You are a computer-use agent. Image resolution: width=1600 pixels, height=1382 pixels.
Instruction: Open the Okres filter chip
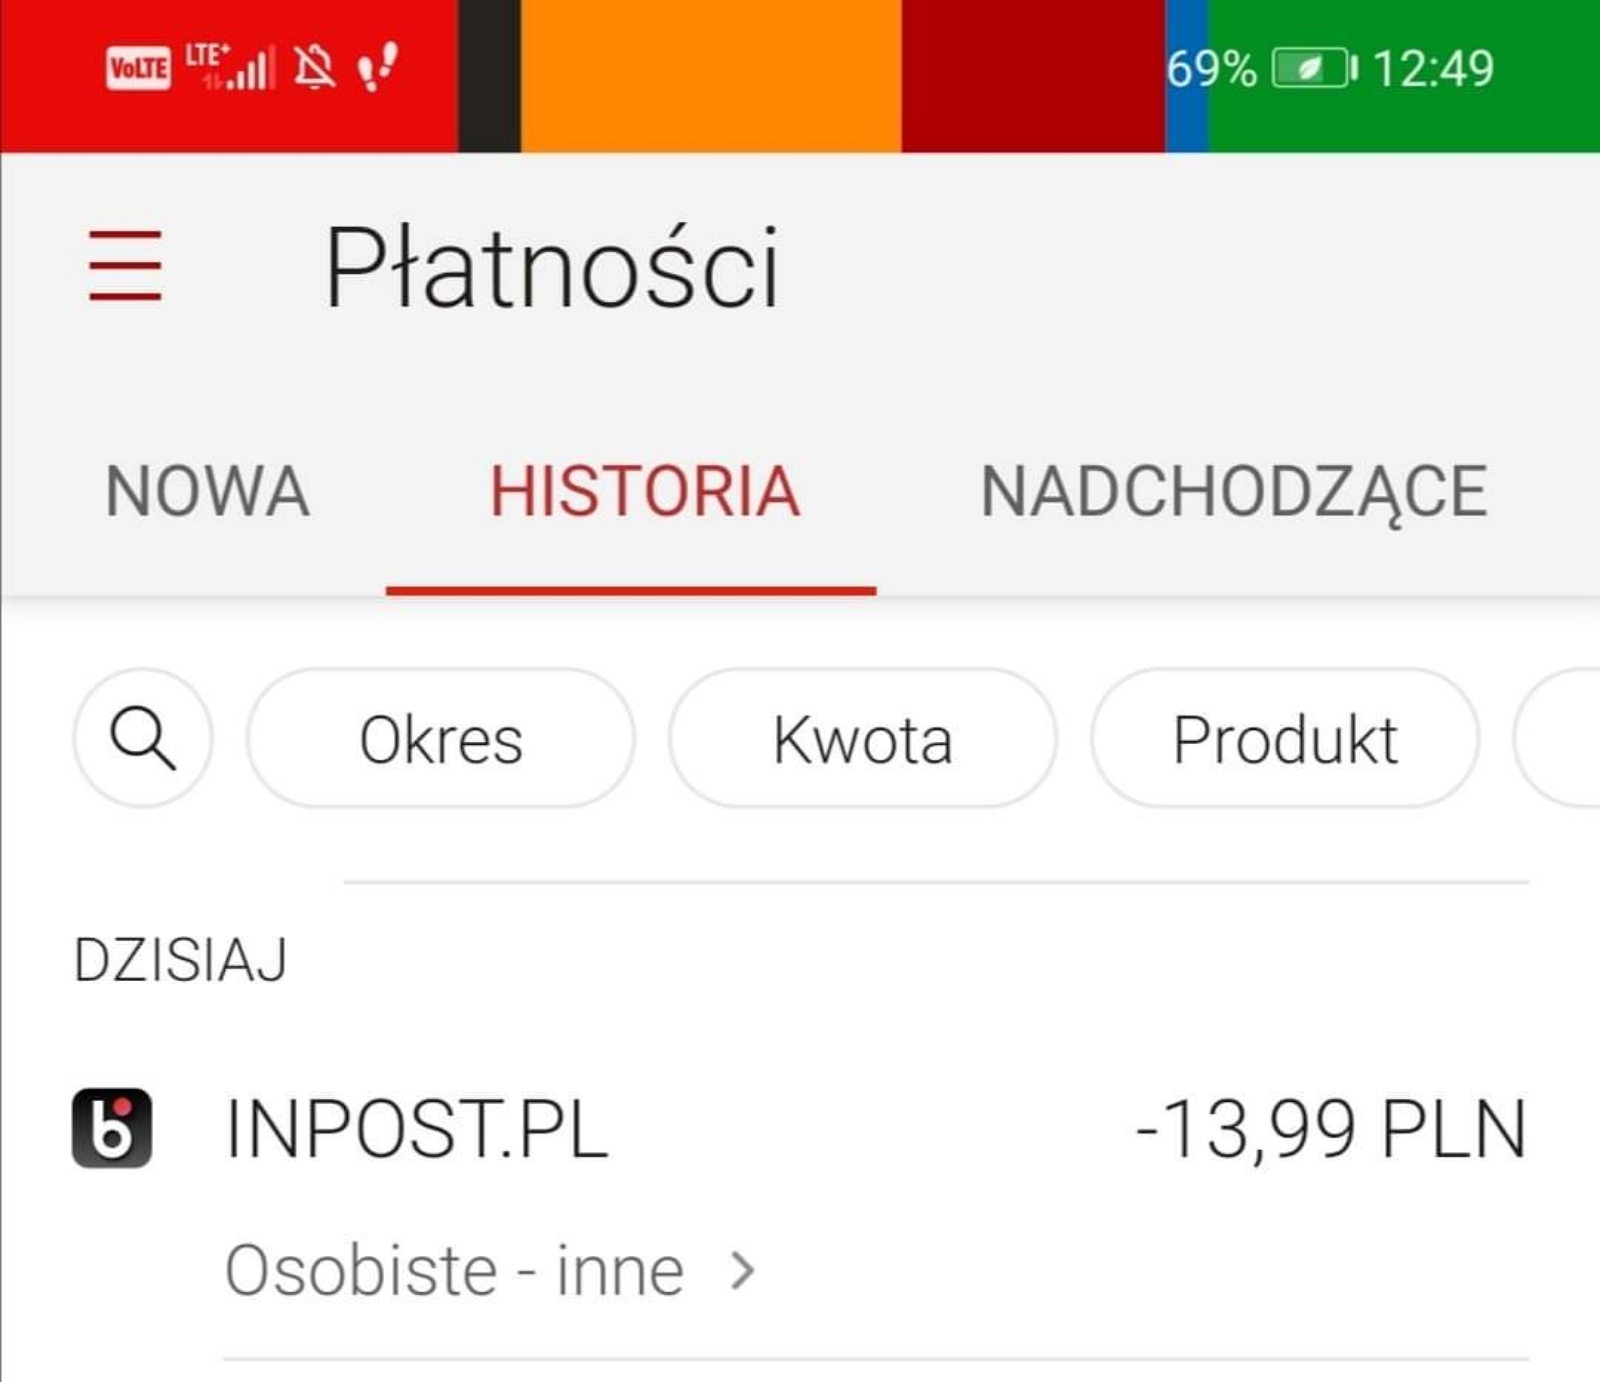click(x=441, y=738)
